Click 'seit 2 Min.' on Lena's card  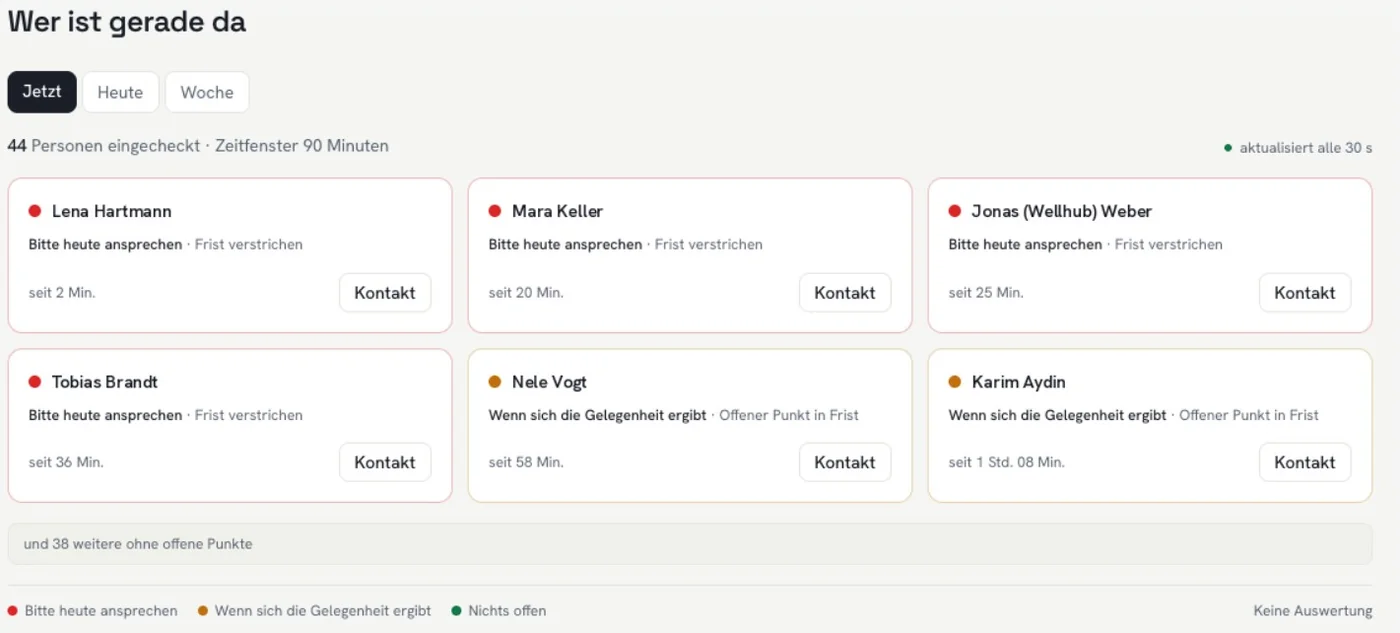coord(62,293)
